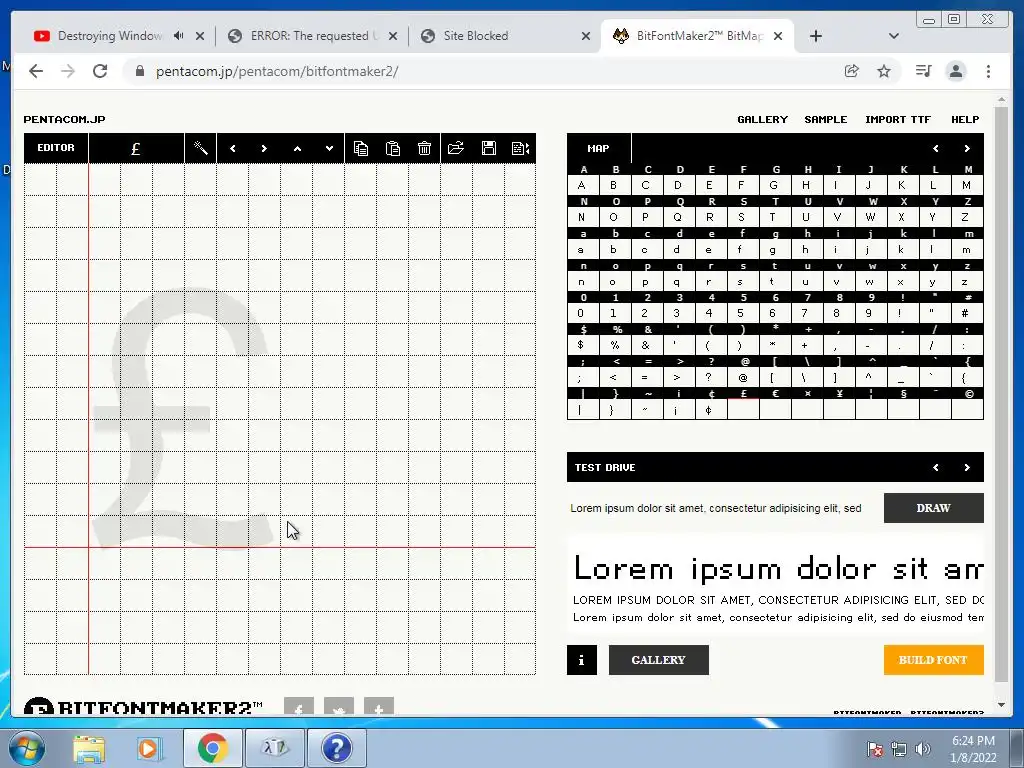Click the PENTACOM.JP site link
1024x768 pixels.
tap(64, 120)
